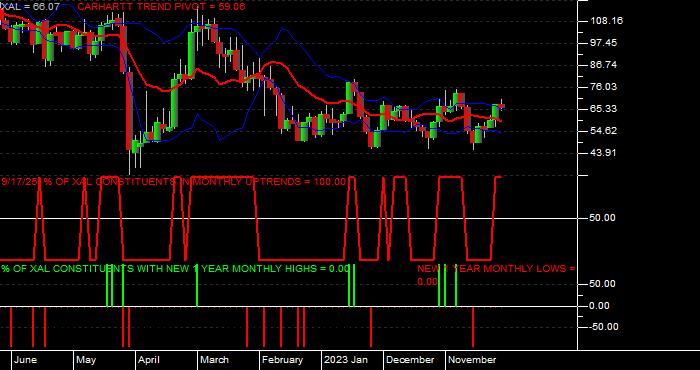Click the 97.45 price axis value
The height and width of the screenshot is (370, 700).
(603, 43)
